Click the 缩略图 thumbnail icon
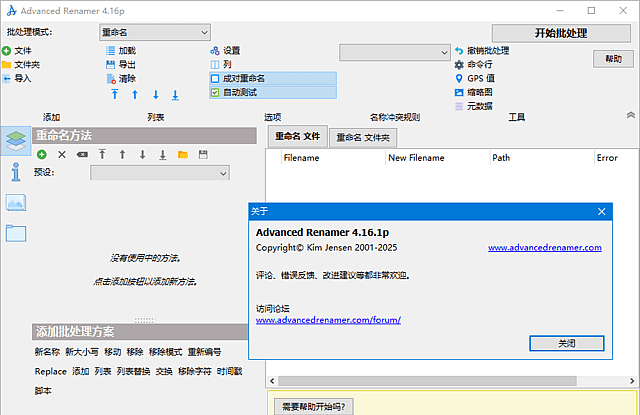The height and width of the screenshot is (415, 640). (459, 92)
